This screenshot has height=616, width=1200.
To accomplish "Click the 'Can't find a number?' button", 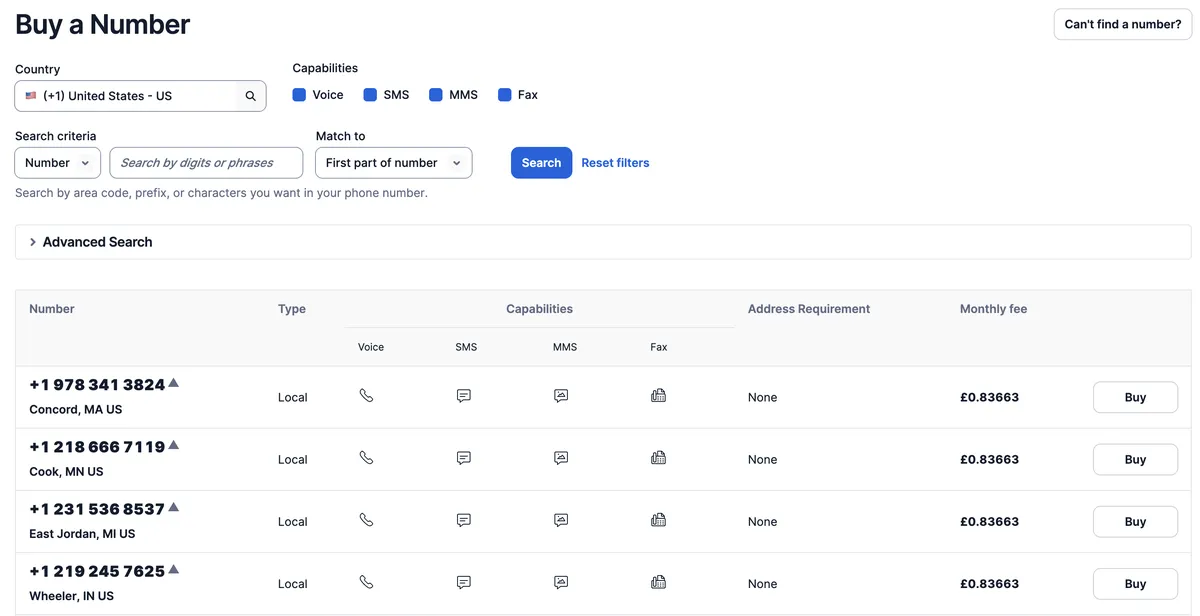I will pos(1123,24).
